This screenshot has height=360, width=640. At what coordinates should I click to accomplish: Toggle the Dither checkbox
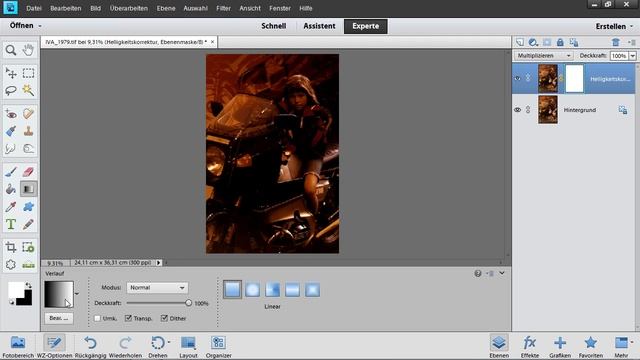[x=164, y=318]
